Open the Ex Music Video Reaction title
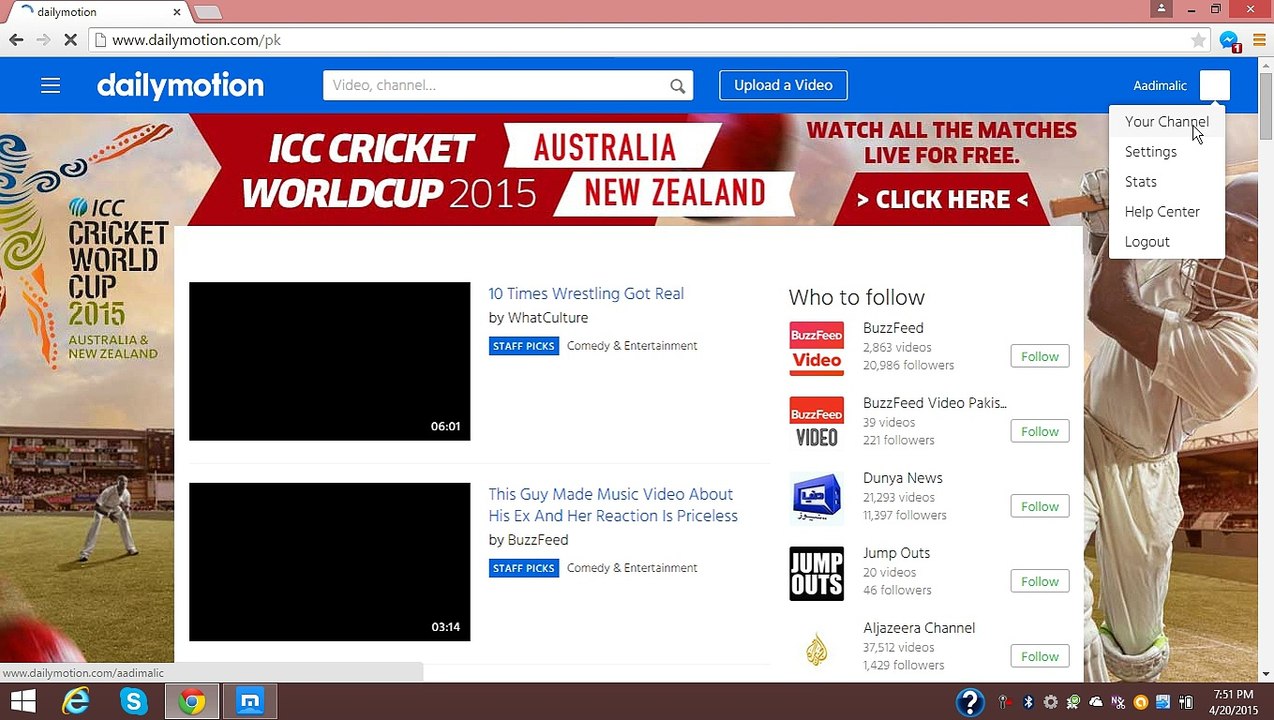 point(613,505)
